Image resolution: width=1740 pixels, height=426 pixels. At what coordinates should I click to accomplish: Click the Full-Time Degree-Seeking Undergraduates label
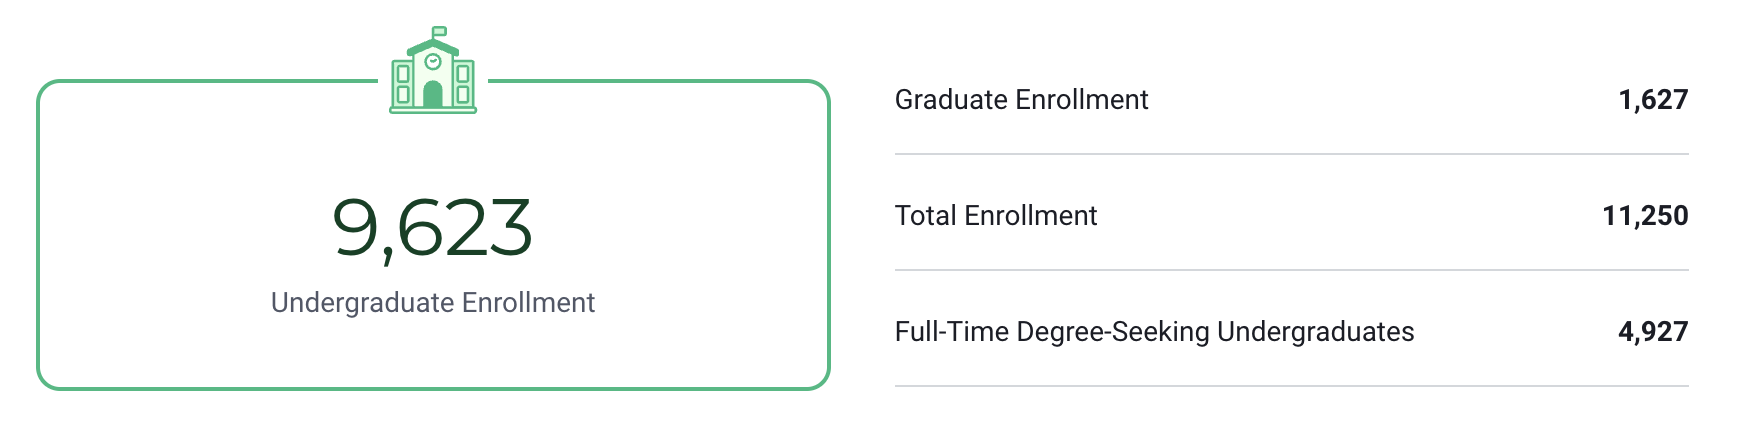click(x=1154, y=332)
